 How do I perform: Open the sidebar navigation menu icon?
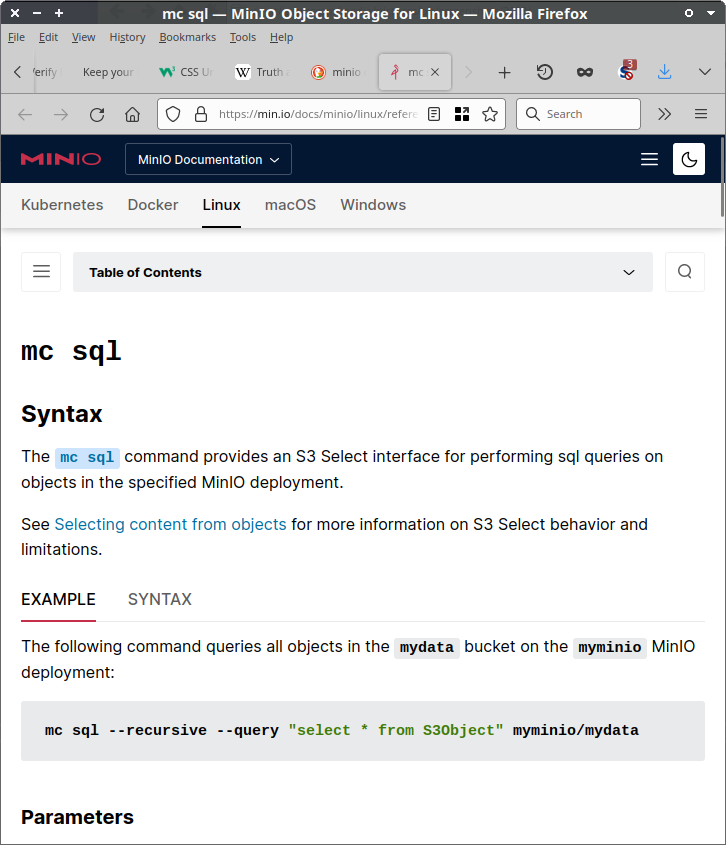[x=41, y=272]
